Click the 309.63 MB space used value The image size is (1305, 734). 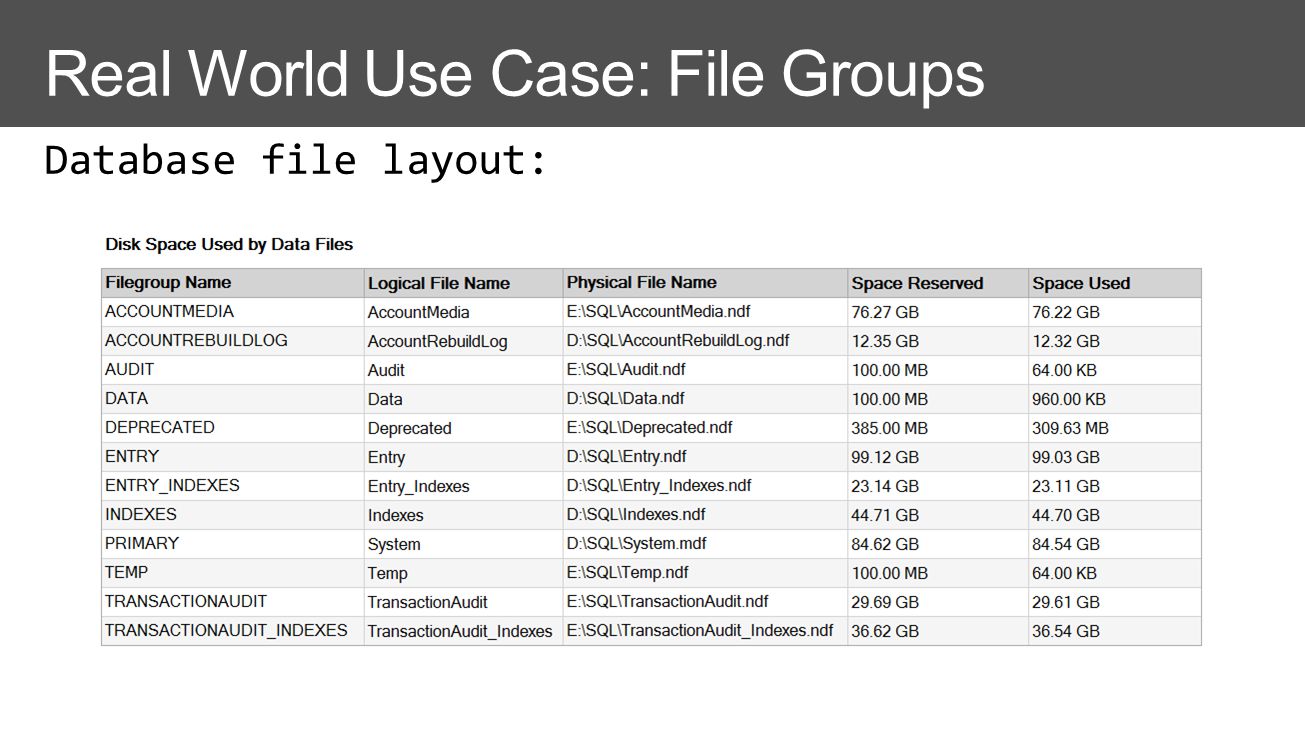pyautogui.click(x=1071, y=429)
